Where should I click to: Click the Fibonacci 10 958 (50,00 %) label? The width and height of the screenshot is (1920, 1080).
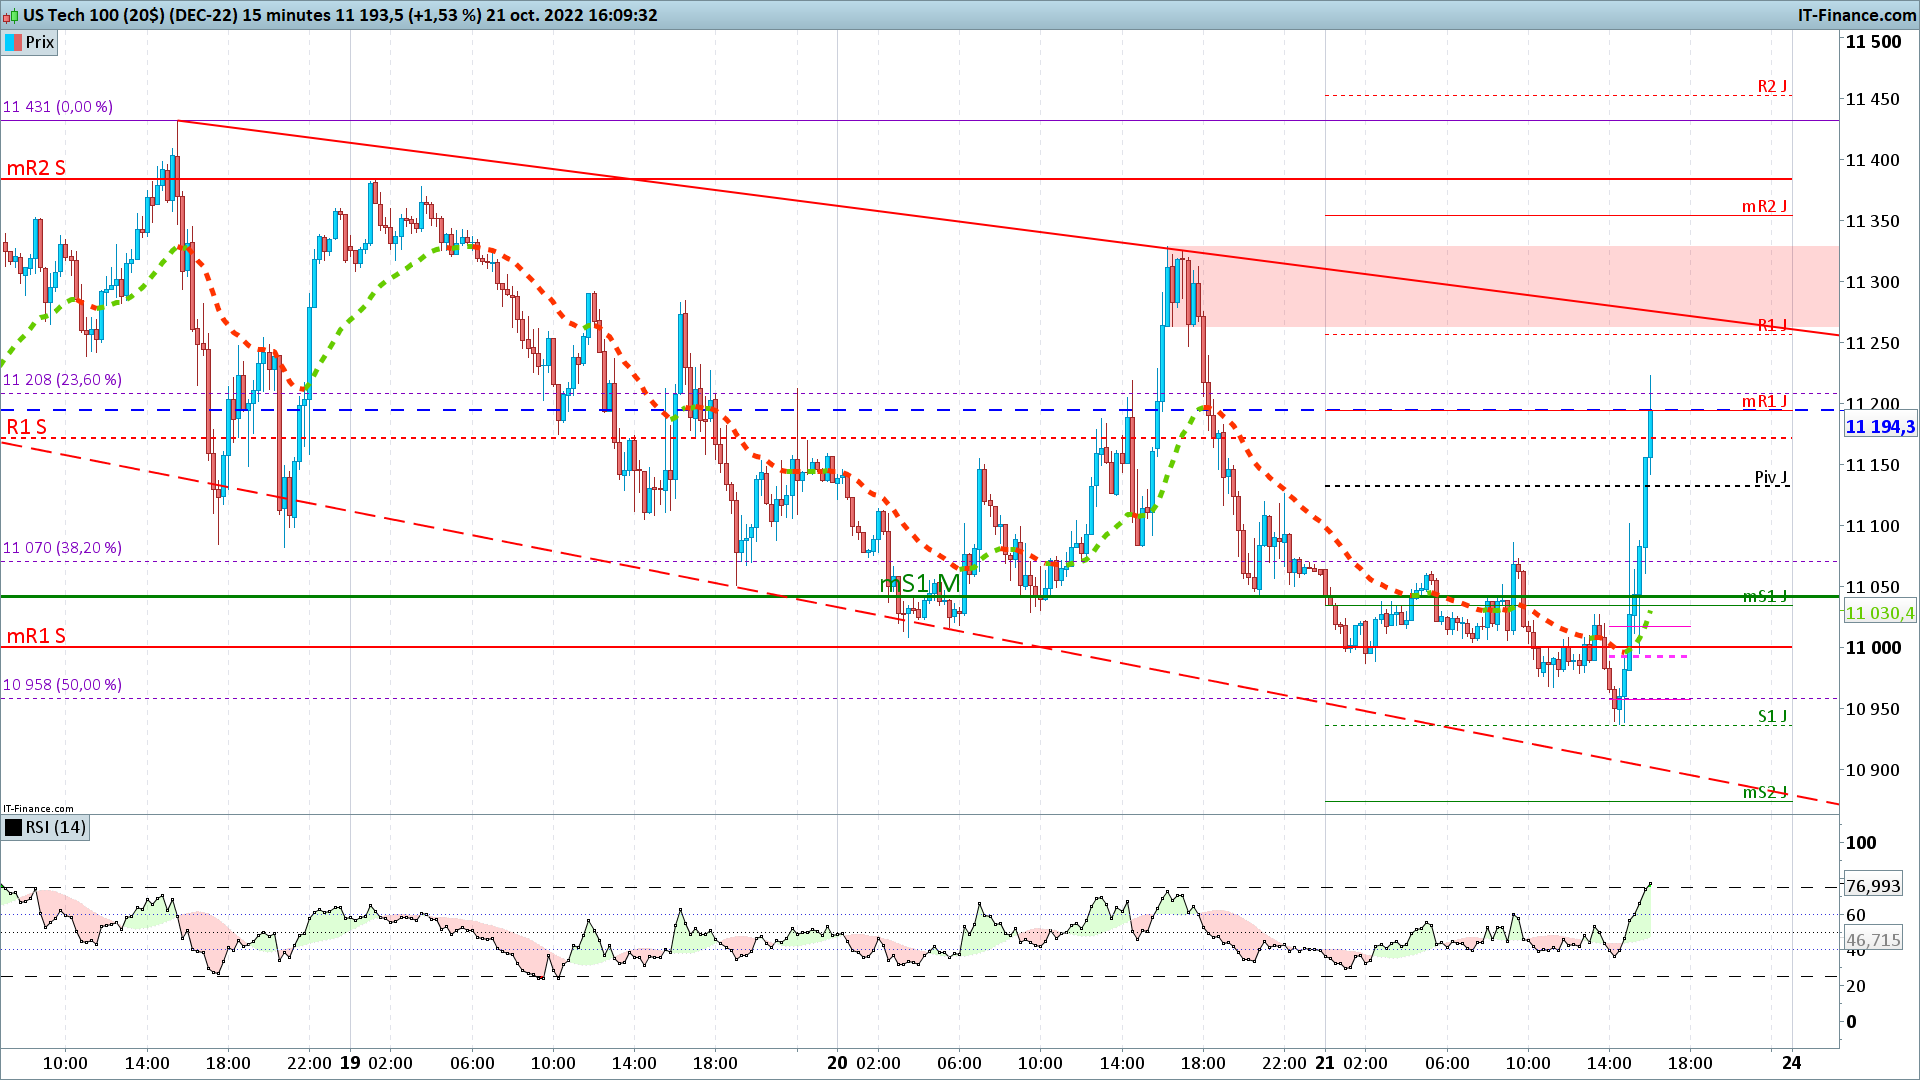tap(62, 684)
